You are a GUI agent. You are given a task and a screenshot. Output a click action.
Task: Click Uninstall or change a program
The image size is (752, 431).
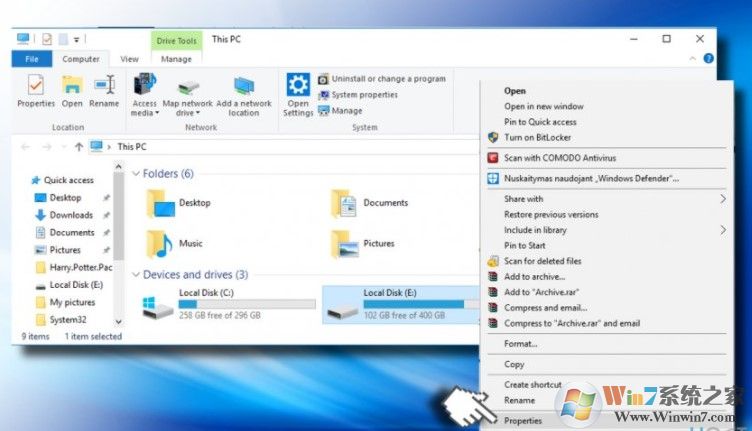point(388,79)
